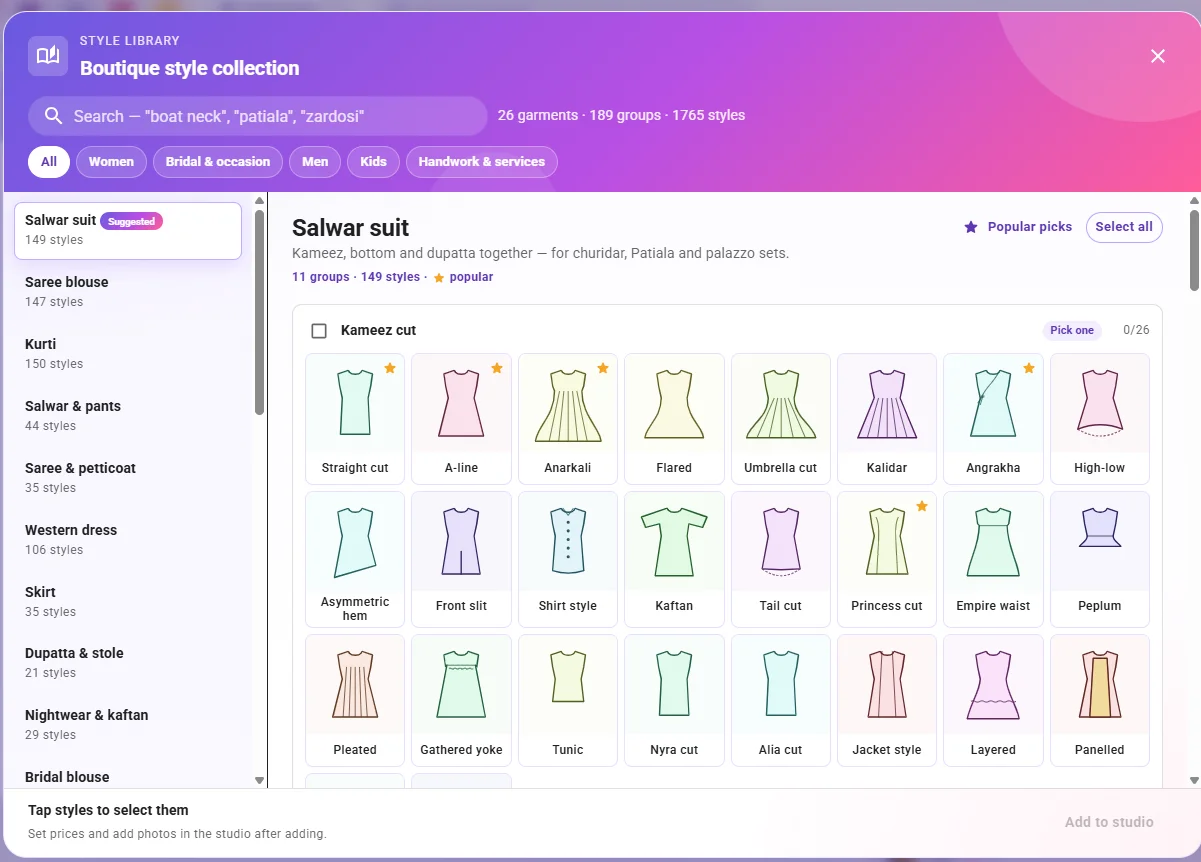Choose the Gathered yoke style

point(461,700)
